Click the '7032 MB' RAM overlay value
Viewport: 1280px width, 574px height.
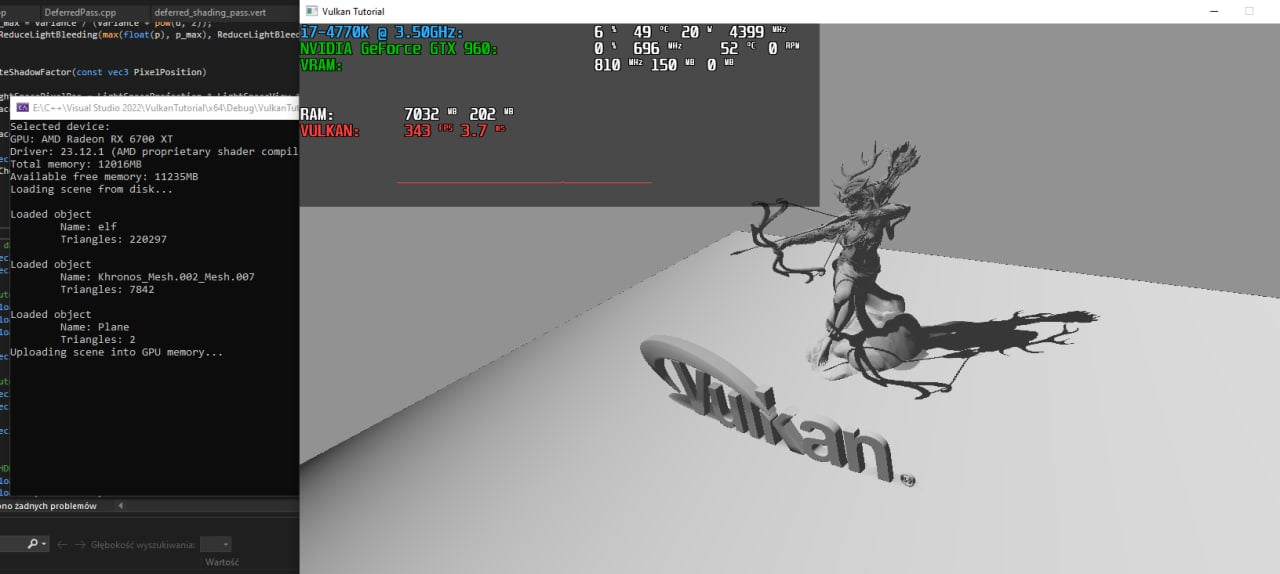pos(431,114)
